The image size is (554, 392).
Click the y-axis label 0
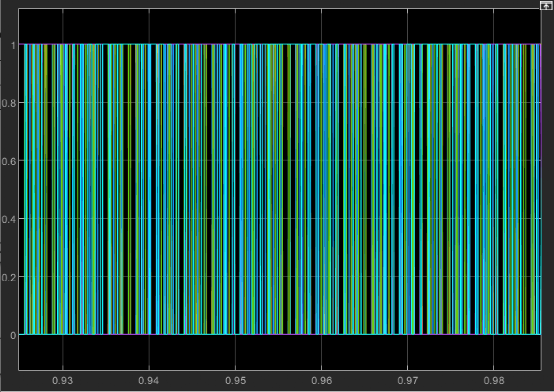13,335
